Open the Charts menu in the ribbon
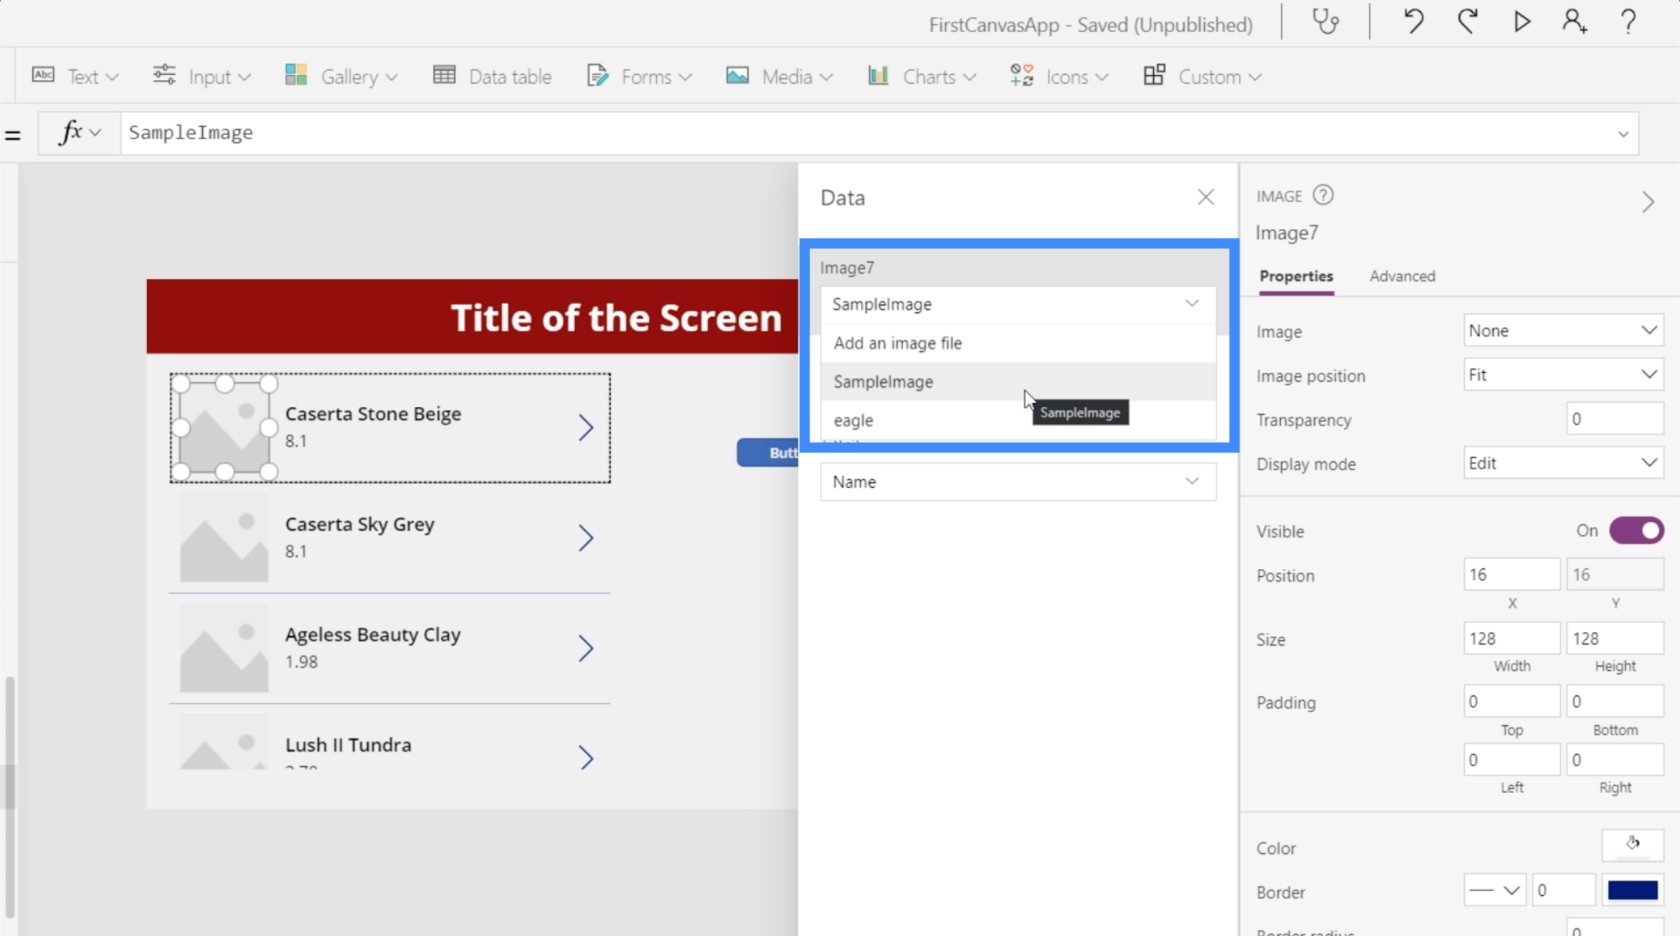Viewport: 1680px width, 936px height. tap(921, 76)
